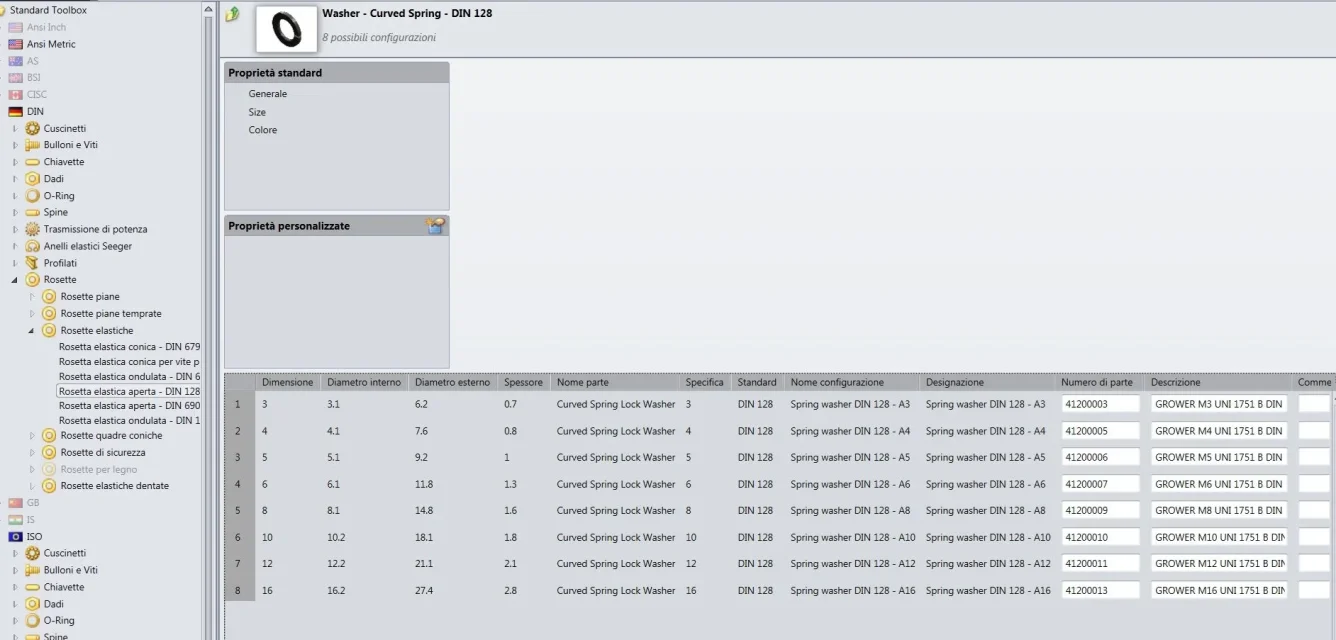Image resolution: width=1336 pixels, height=640 pixels.
Task: Click the Profilati structural shape icon
Action: (32, 263)
